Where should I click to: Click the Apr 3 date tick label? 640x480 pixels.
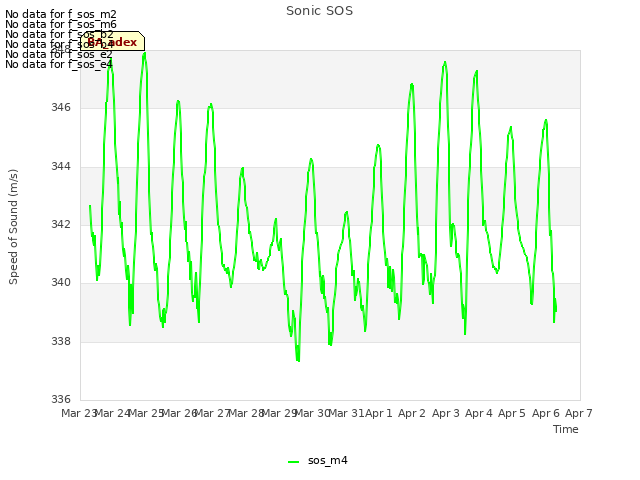point(446,413)
